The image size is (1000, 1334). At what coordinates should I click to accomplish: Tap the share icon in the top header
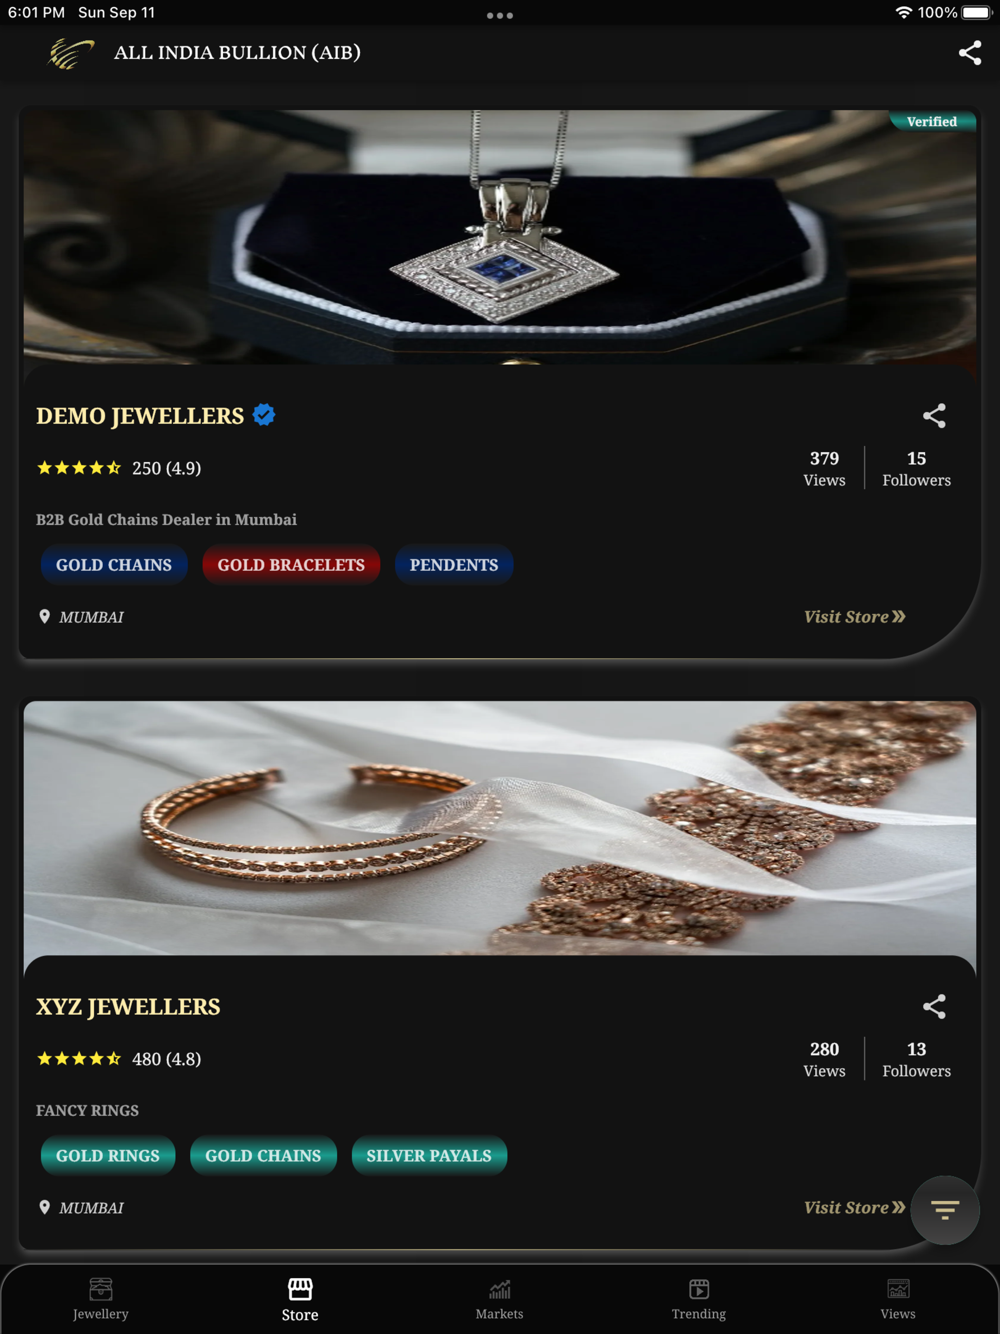pyautogui.click(x=969, y=53)
